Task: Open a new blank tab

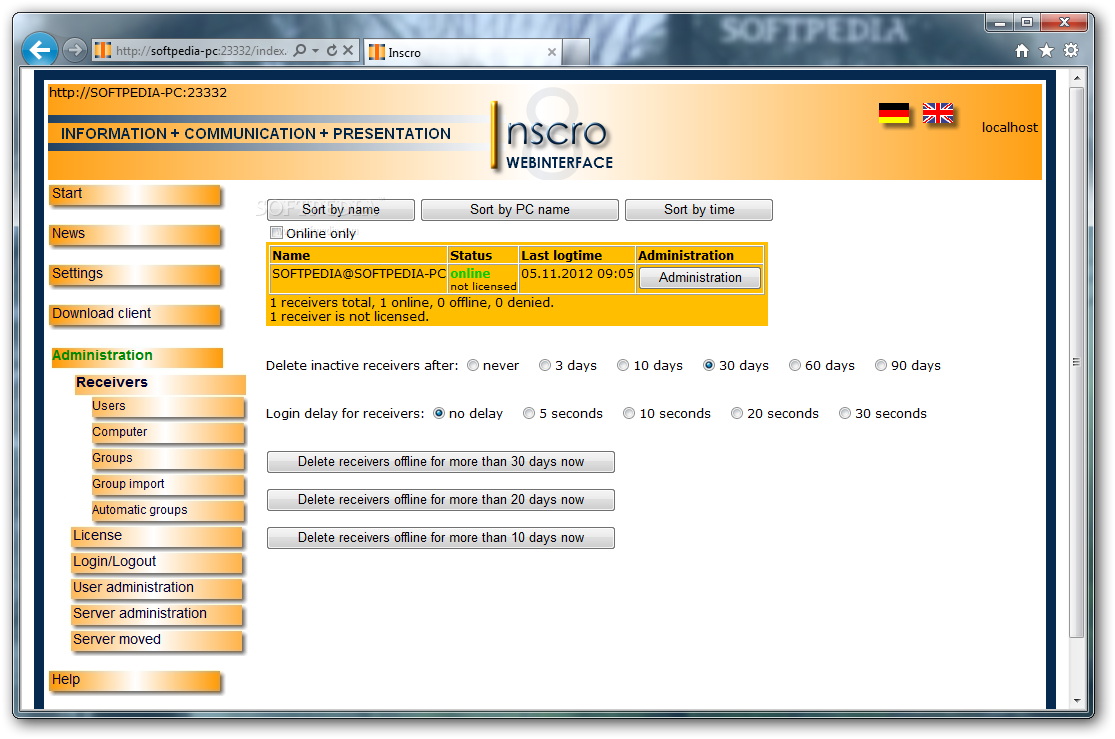Action: 576,52
